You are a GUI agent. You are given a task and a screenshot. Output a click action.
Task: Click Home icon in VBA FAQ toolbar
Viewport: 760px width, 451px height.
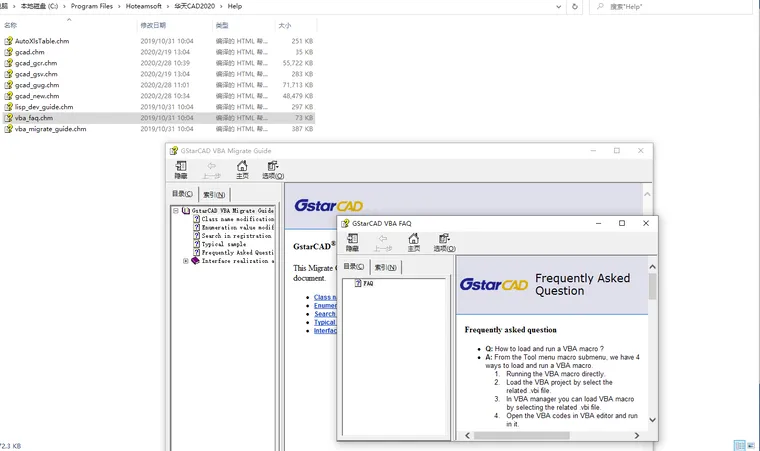(x=413, y=242)
